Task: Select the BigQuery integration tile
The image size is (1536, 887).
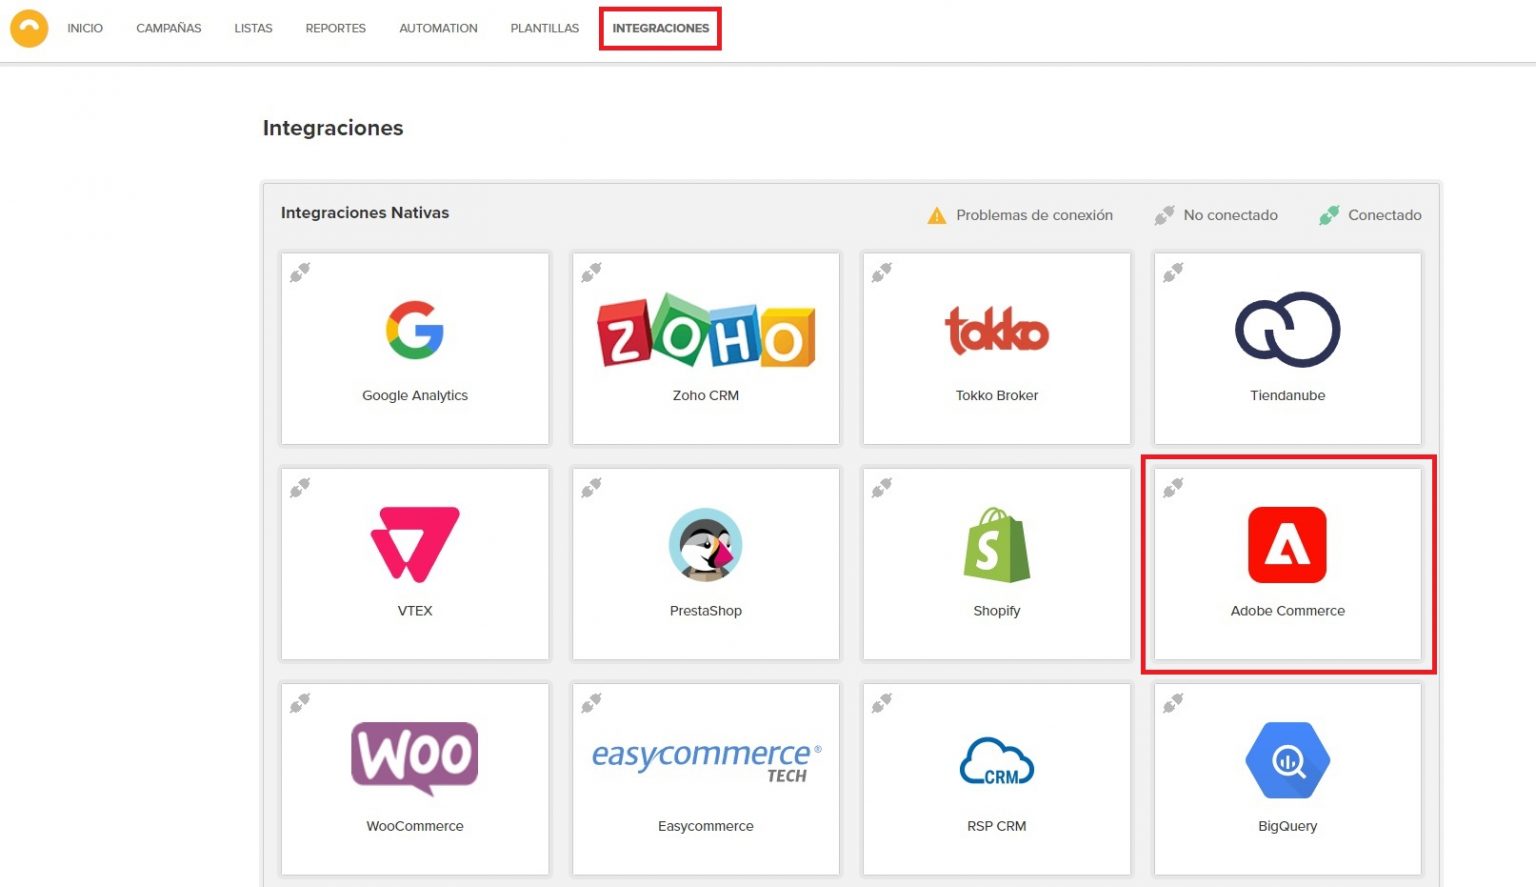Action: (x=1287, y=778)
